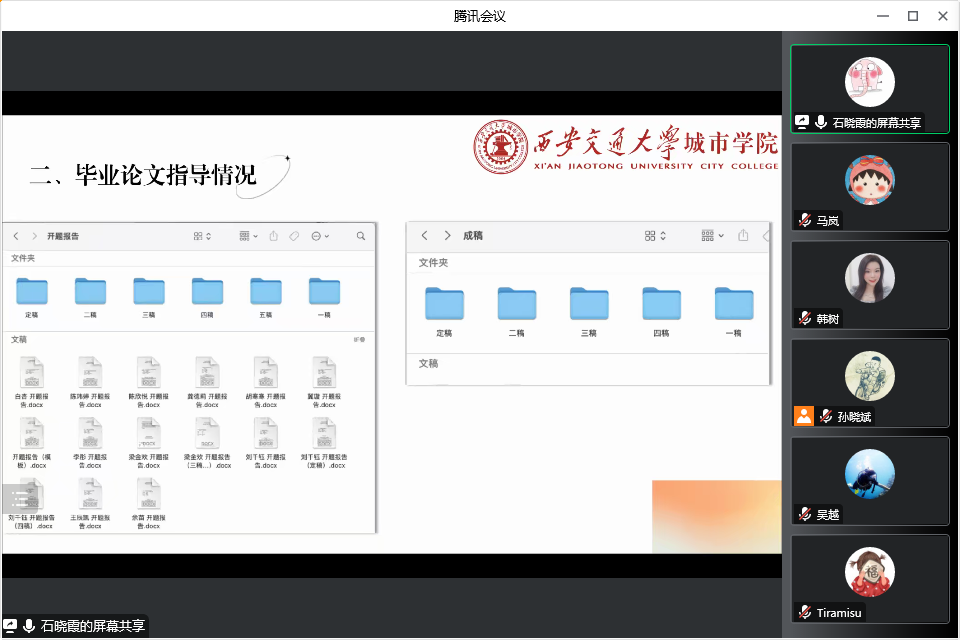Viewport: 960px width, 640px height.
Task: Click the orange host badge beside 孙晓斌
Action: coord(804,416)
